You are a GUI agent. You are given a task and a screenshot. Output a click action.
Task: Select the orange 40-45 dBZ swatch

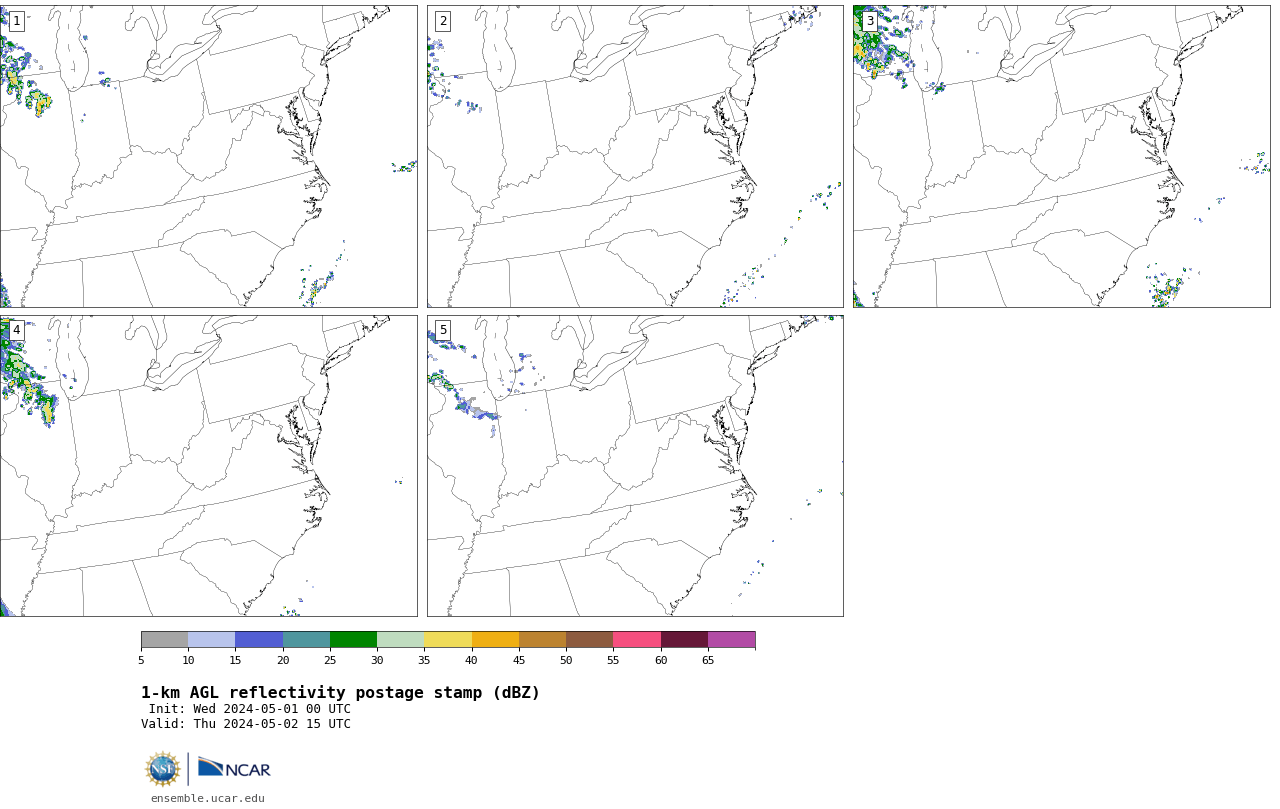[495, 640]
